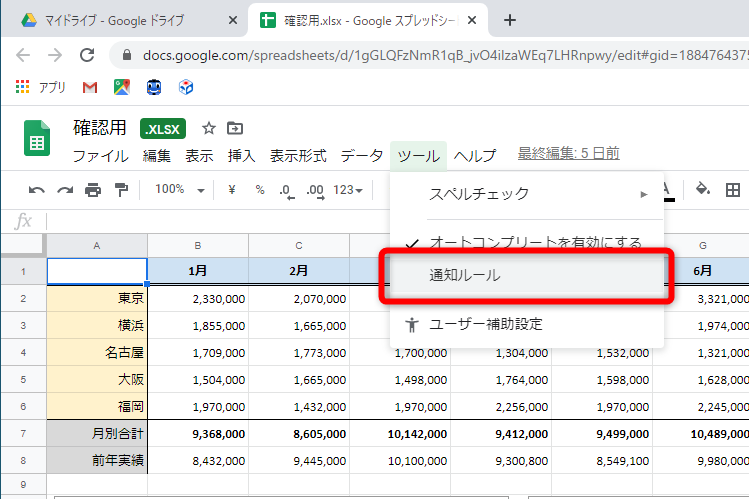Click the 1月 header cell

coord(198,271)
